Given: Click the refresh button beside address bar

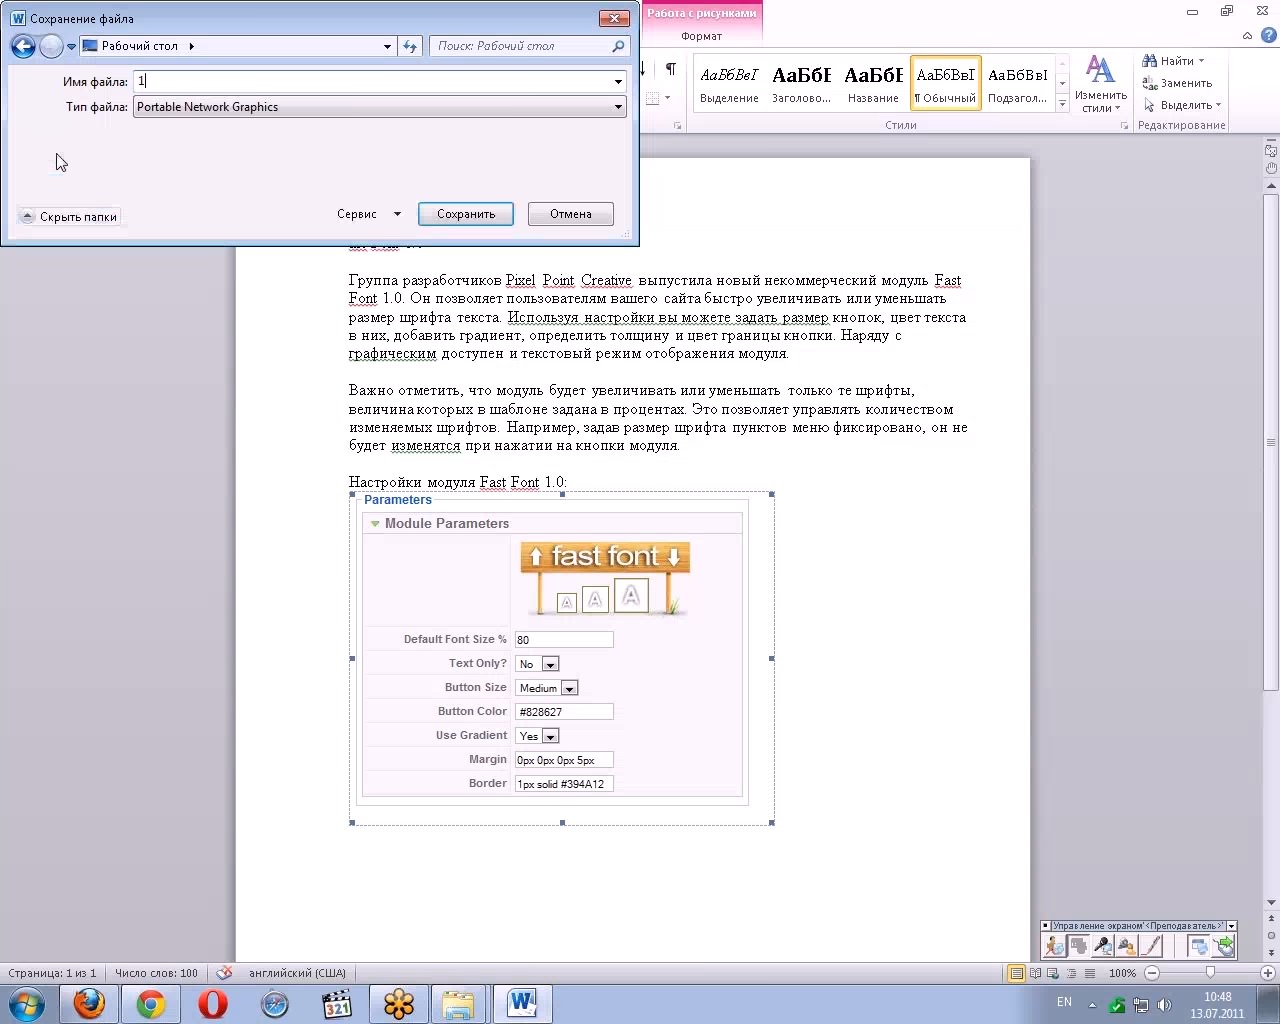Looking at the screenshot, I should click(409, 46).
